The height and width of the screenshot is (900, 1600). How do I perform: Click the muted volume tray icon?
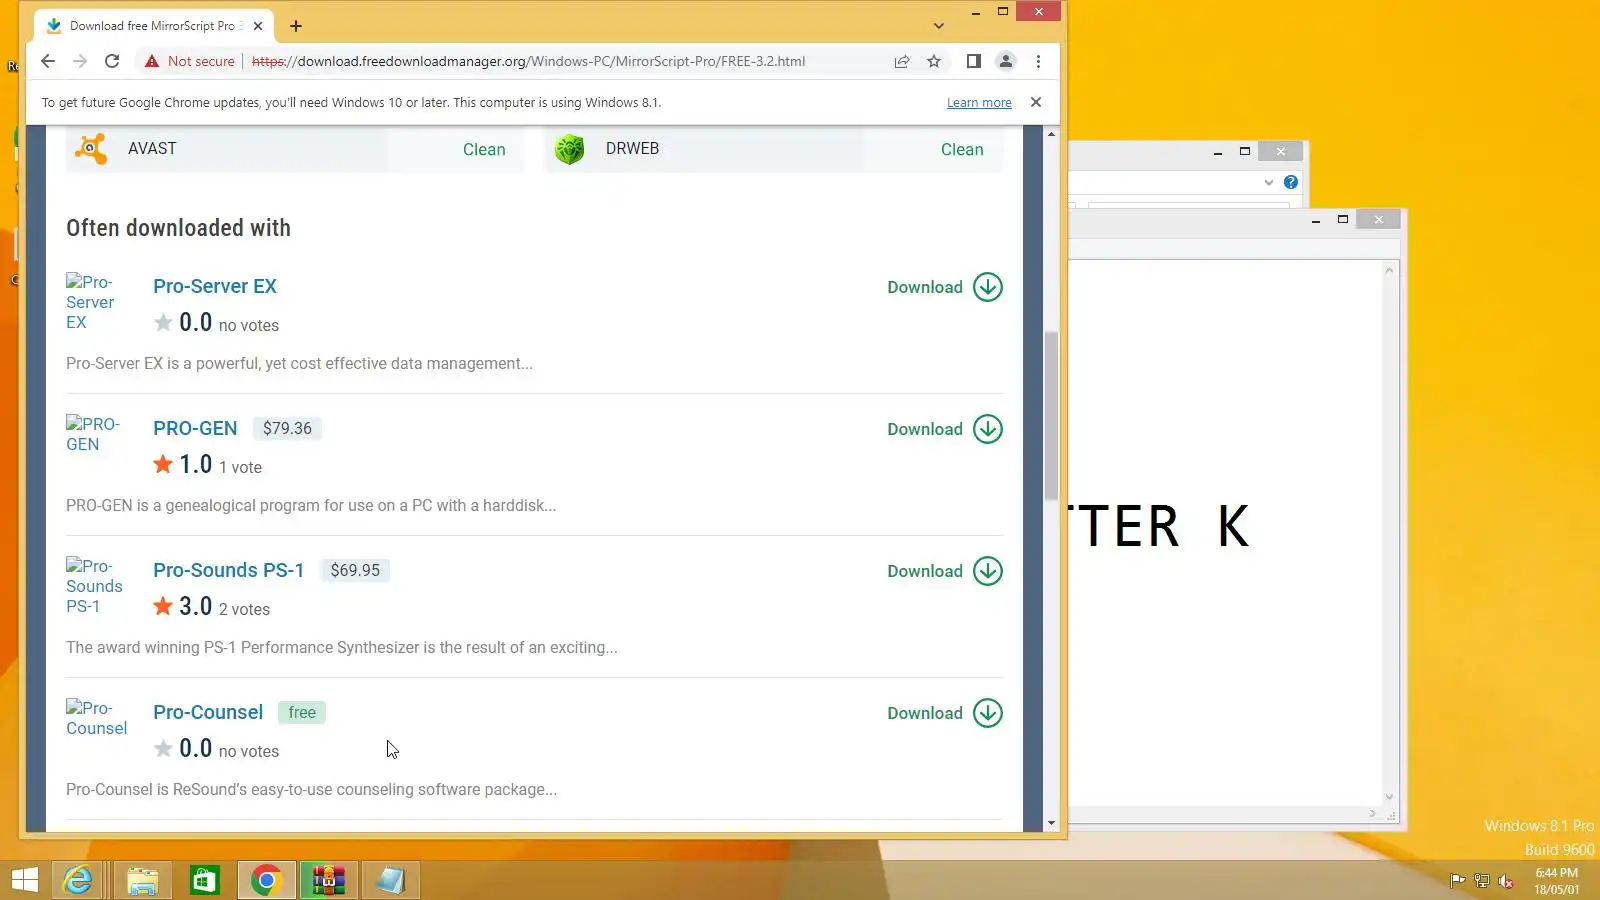pyautogui.click(x=1506, y=881)
